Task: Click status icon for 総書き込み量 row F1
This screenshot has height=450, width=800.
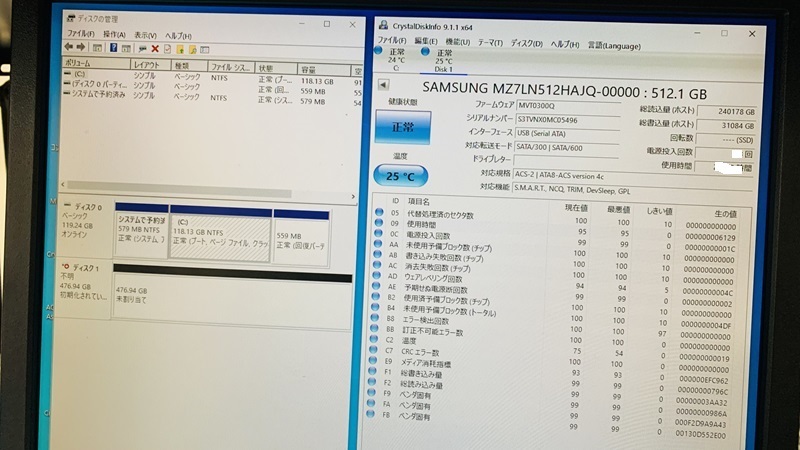Action: tap(373, 371)
